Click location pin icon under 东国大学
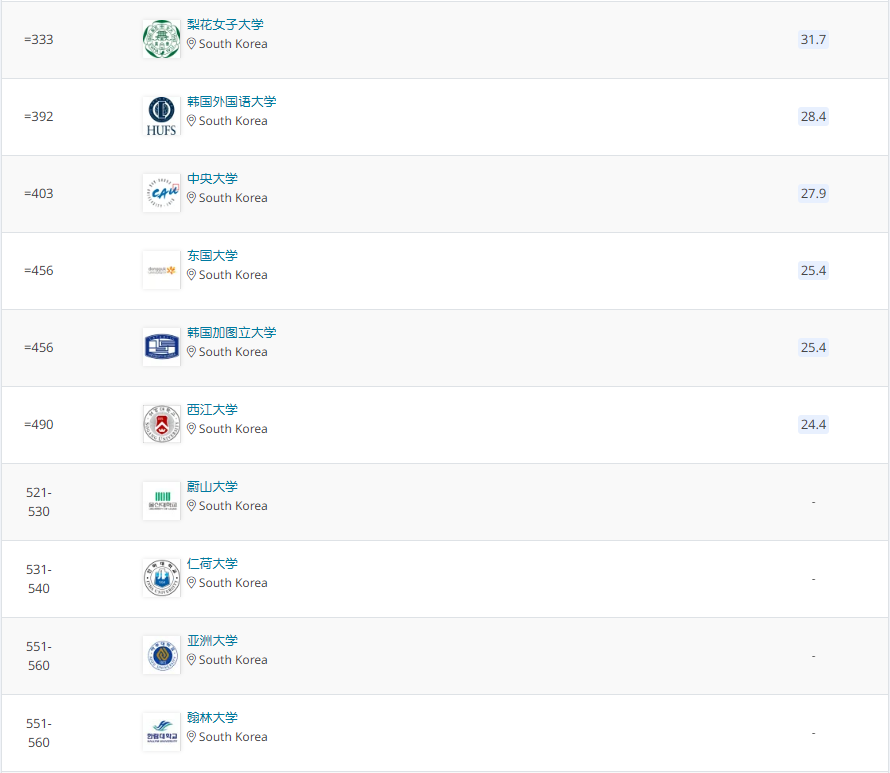890x773 pixels. 191,275
